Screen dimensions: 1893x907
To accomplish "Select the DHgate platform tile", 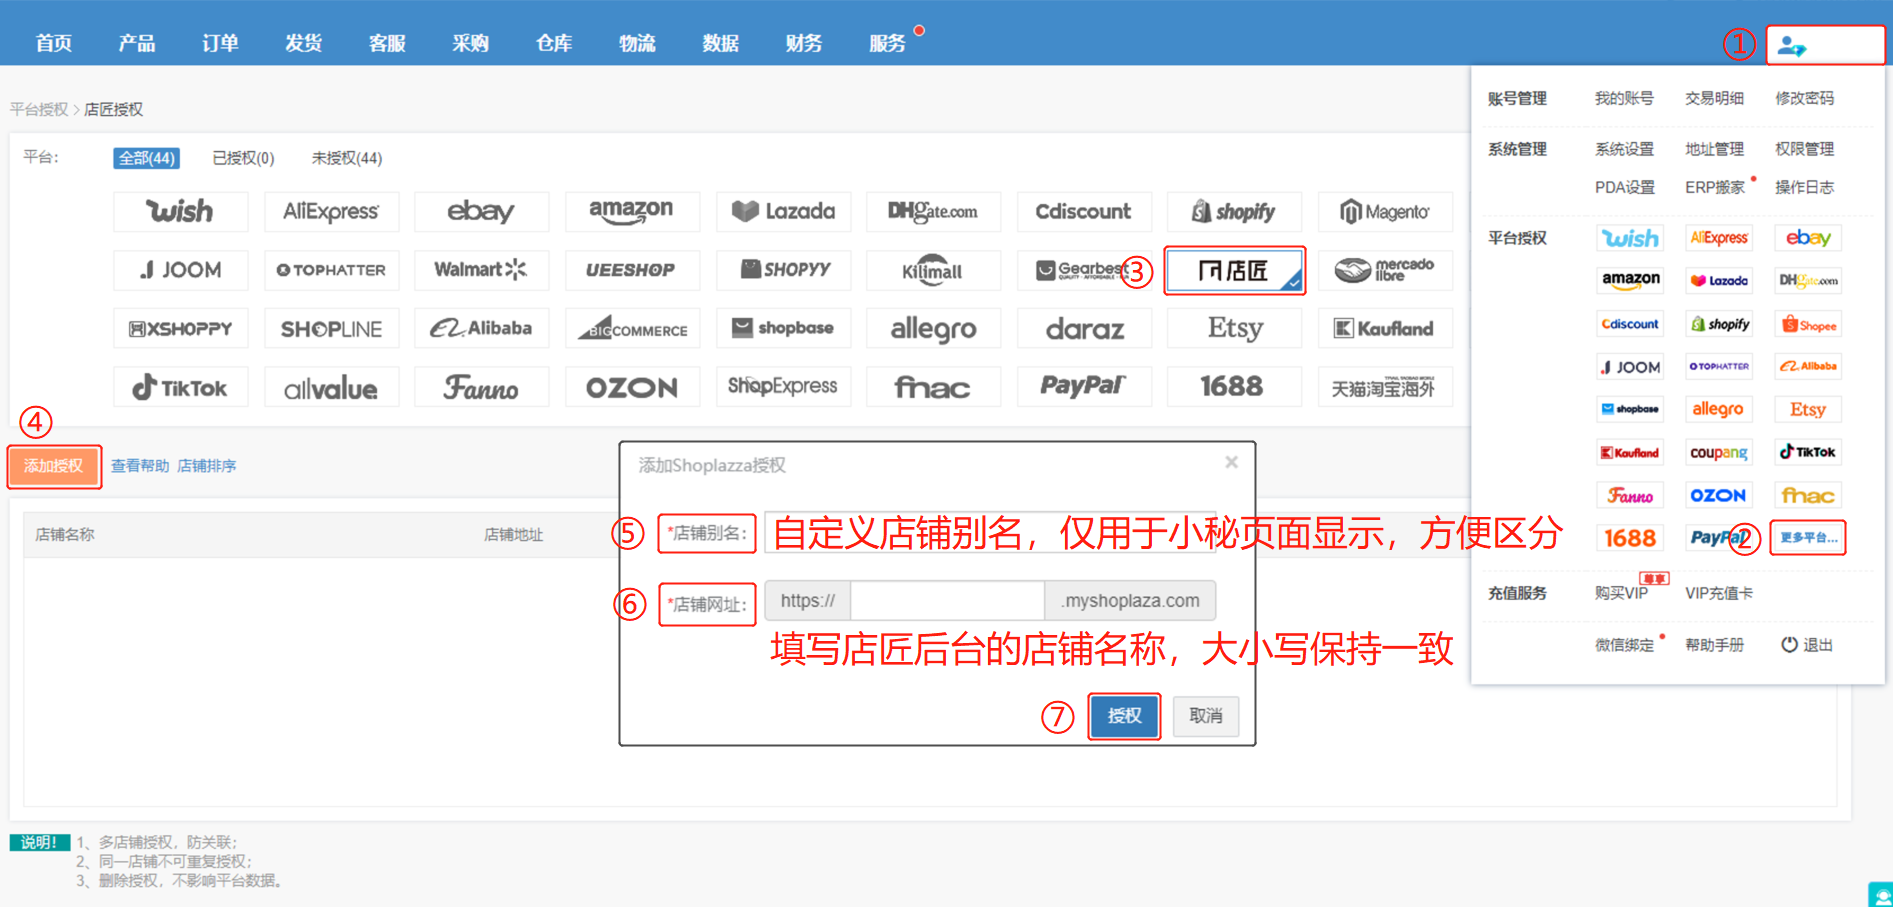I will coord(933,212).
